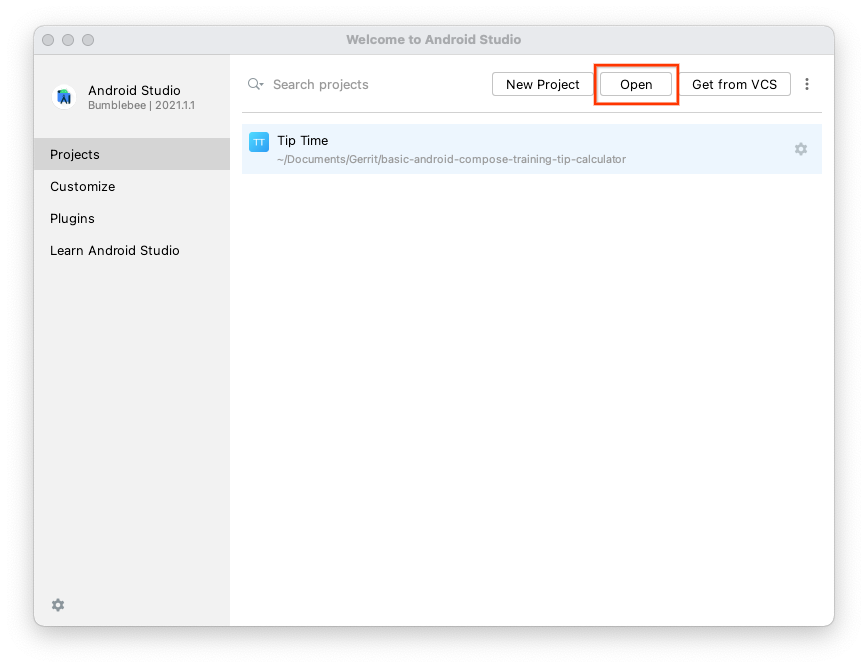Click the Tip Time project name

[x=303, y=140]
